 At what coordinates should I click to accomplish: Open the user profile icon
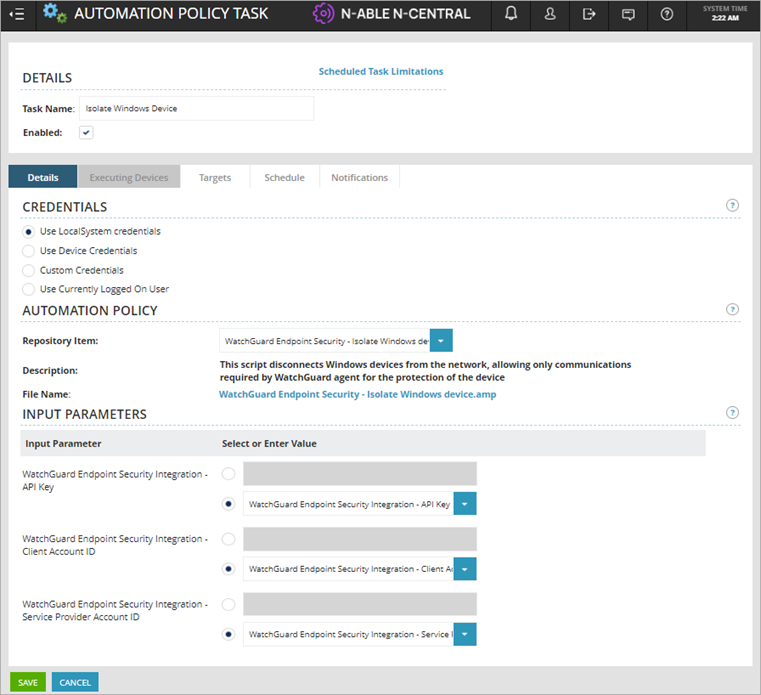[x=550, y=14]
